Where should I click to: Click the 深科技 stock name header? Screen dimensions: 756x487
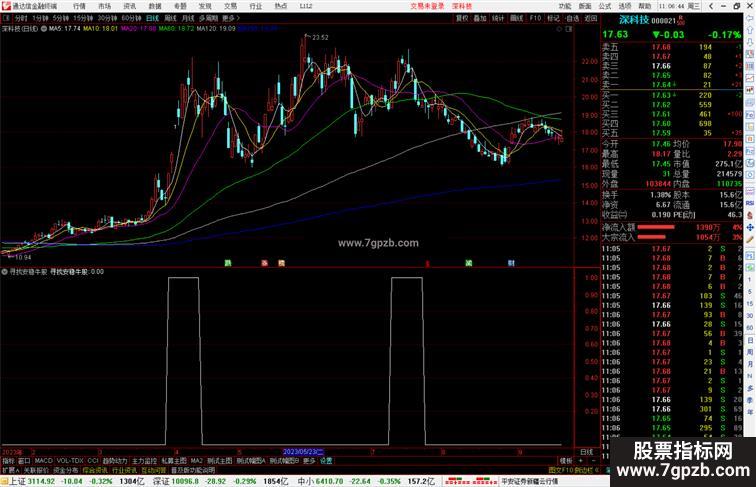tap(634, 20)
